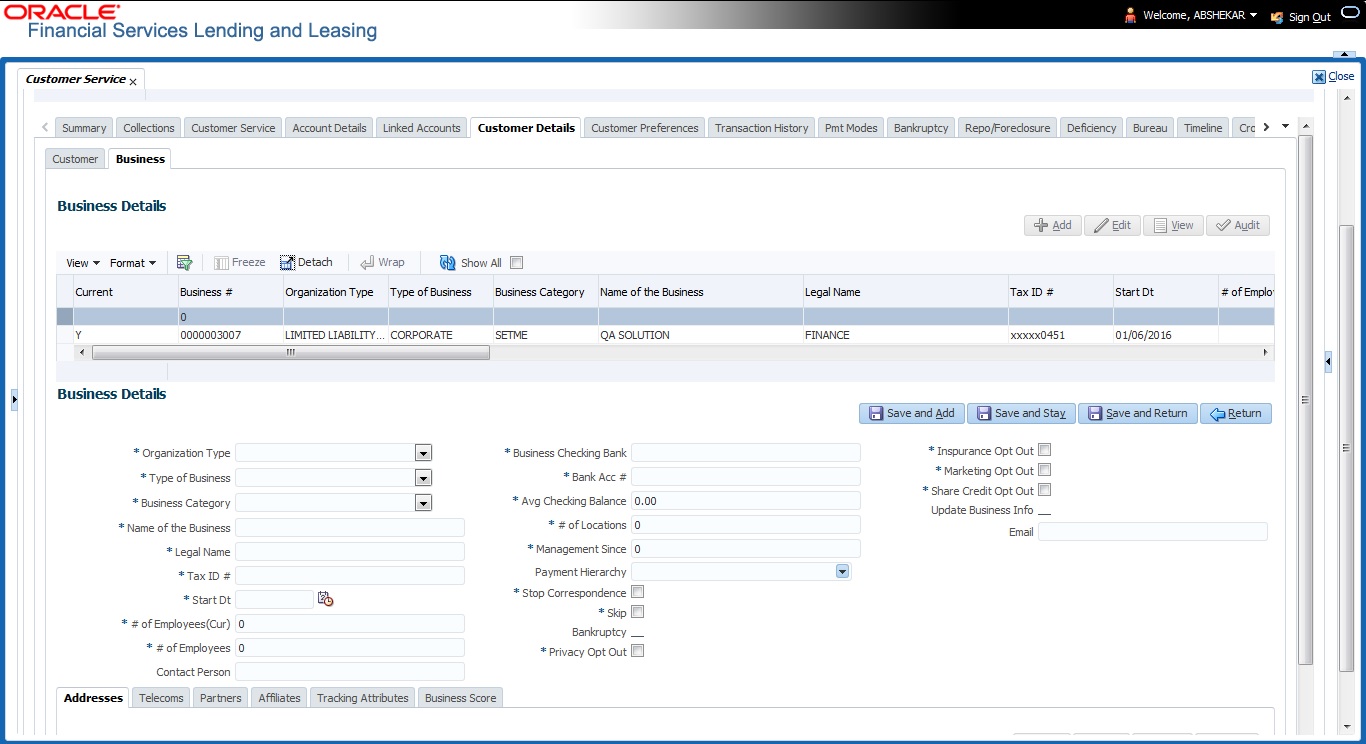Click business number 0000003007 in table
Image resolution: width=1366 pixels, height=744 pixels.
coord(229,335)
